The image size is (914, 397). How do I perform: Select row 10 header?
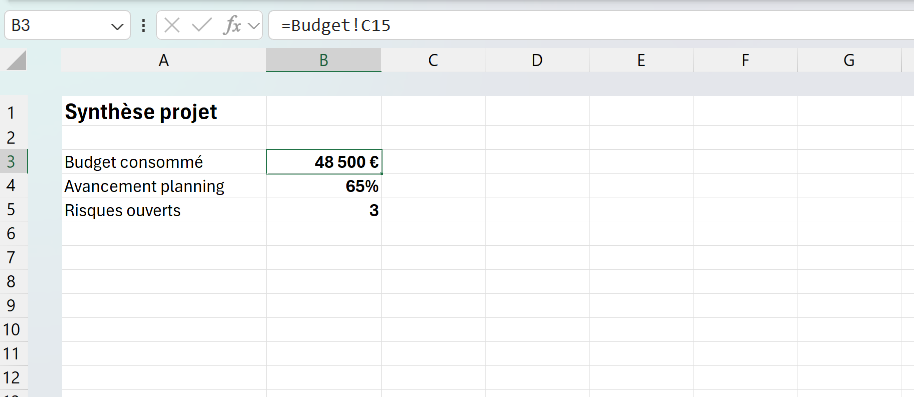(14, 329)
